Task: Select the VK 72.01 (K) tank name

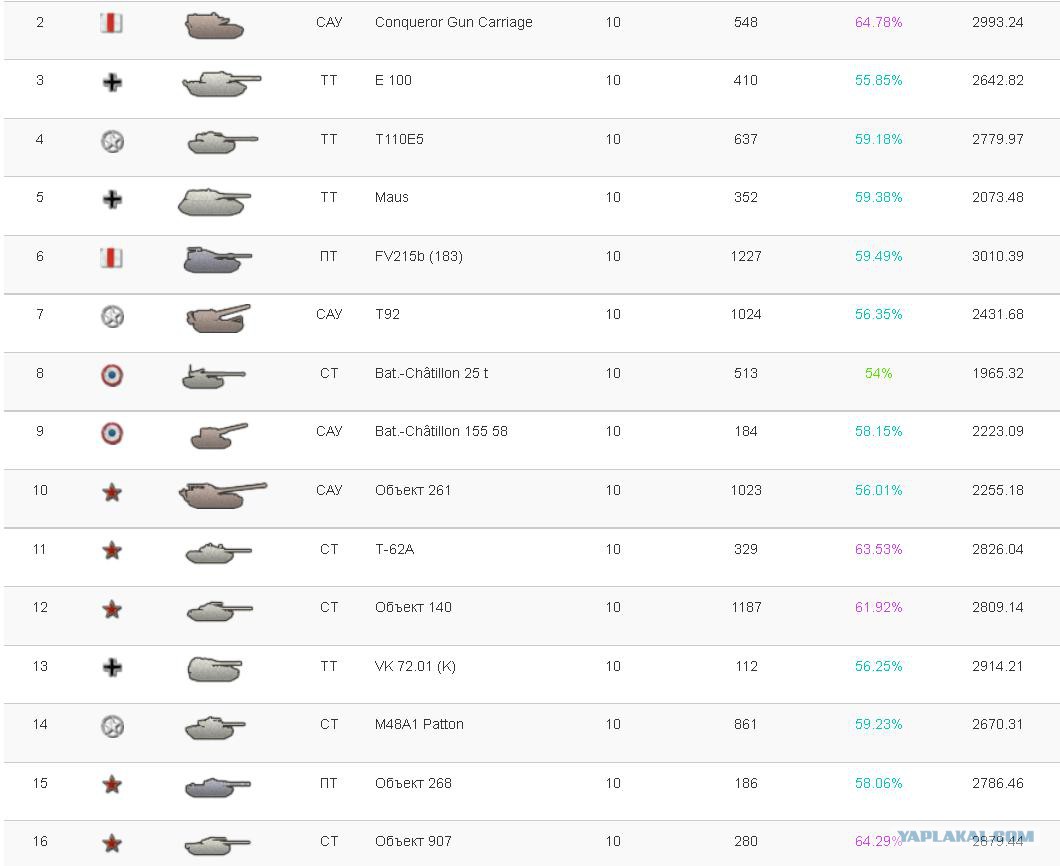Action: [415, 666]
